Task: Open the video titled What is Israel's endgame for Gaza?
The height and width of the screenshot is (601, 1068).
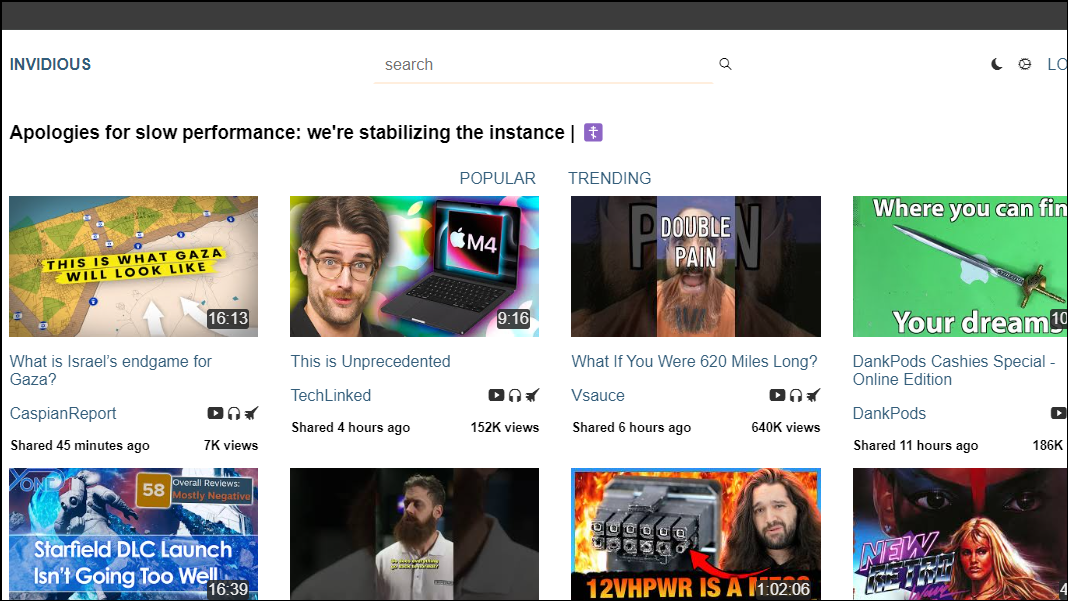Action: point(110,361)
